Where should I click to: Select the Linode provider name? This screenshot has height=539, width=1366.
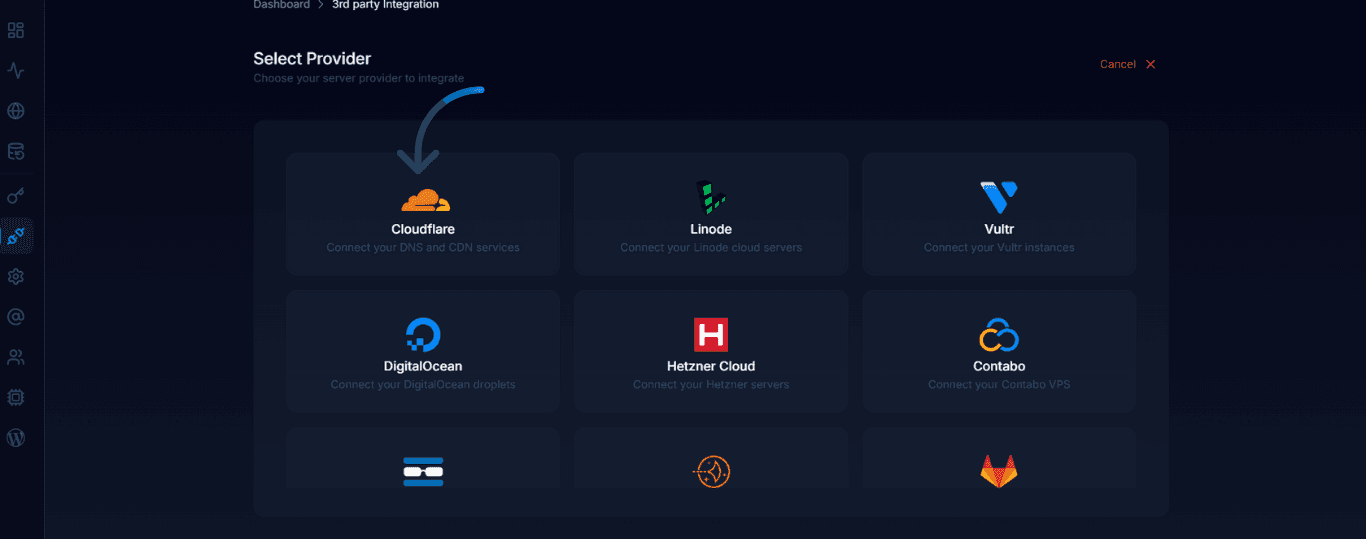(x=711, y=229)
